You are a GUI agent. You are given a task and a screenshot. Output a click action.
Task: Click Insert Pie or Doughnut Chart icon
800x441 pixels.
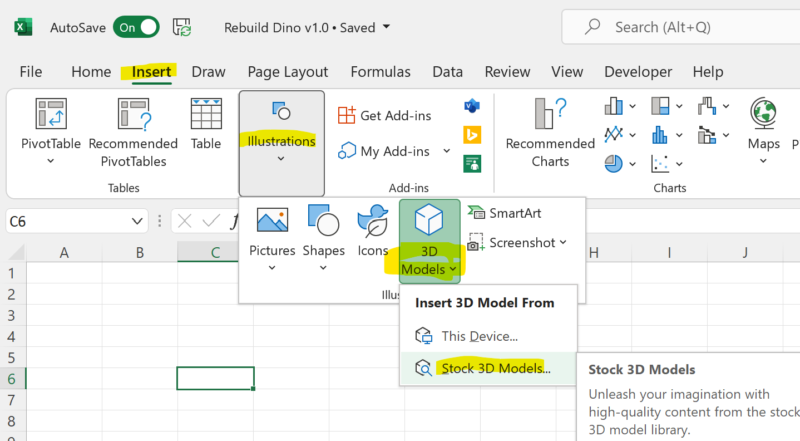click(613, 164)
